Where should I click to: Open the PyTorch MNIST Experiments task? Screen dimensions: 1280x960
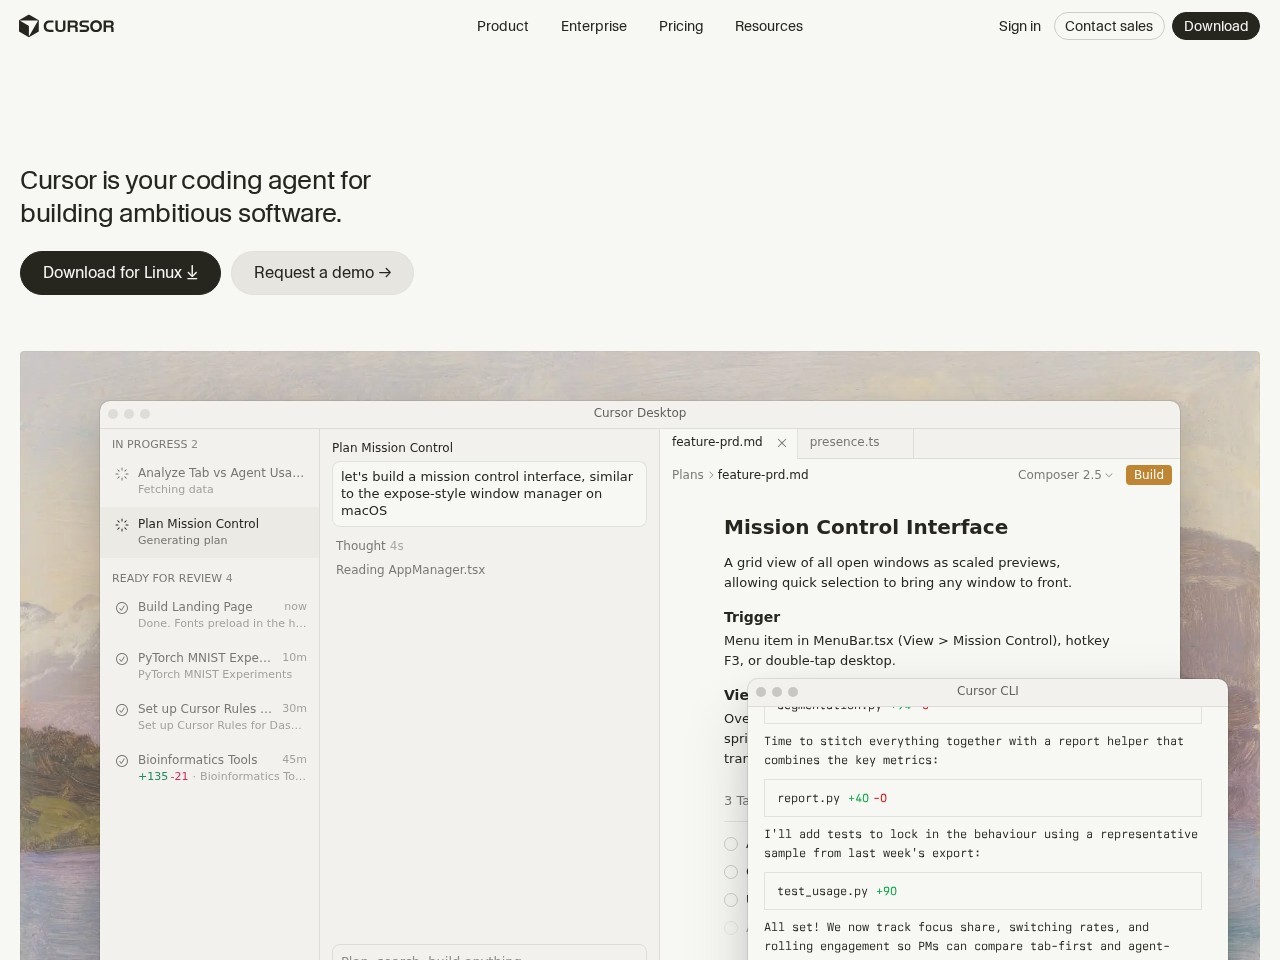click(209, 665)
